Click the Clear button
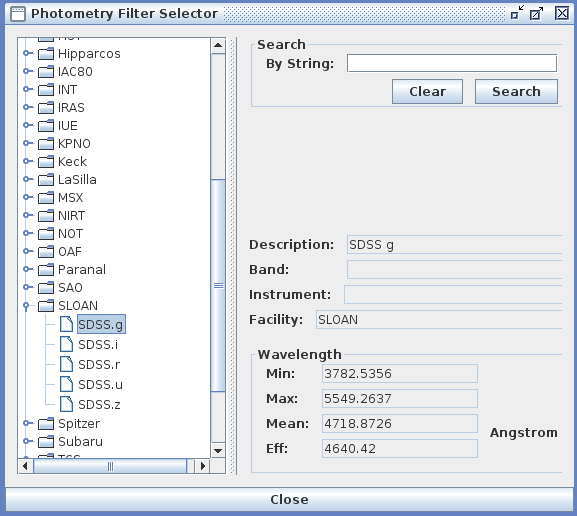The width and height of the screenshot is (577, 516). (427, 91)
